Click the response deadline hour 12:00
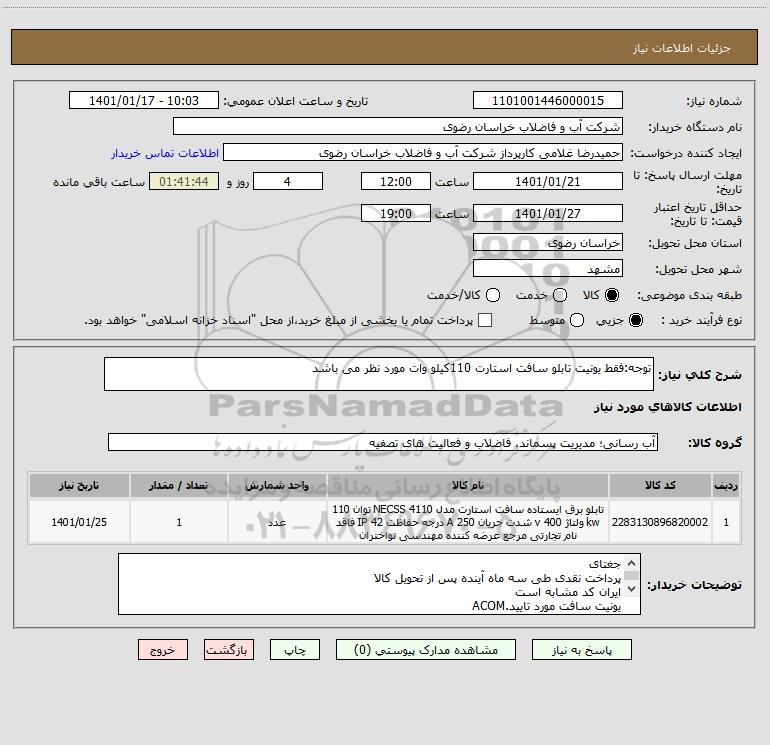This screenshot has height=745, width=770. [x=396, y=181]
